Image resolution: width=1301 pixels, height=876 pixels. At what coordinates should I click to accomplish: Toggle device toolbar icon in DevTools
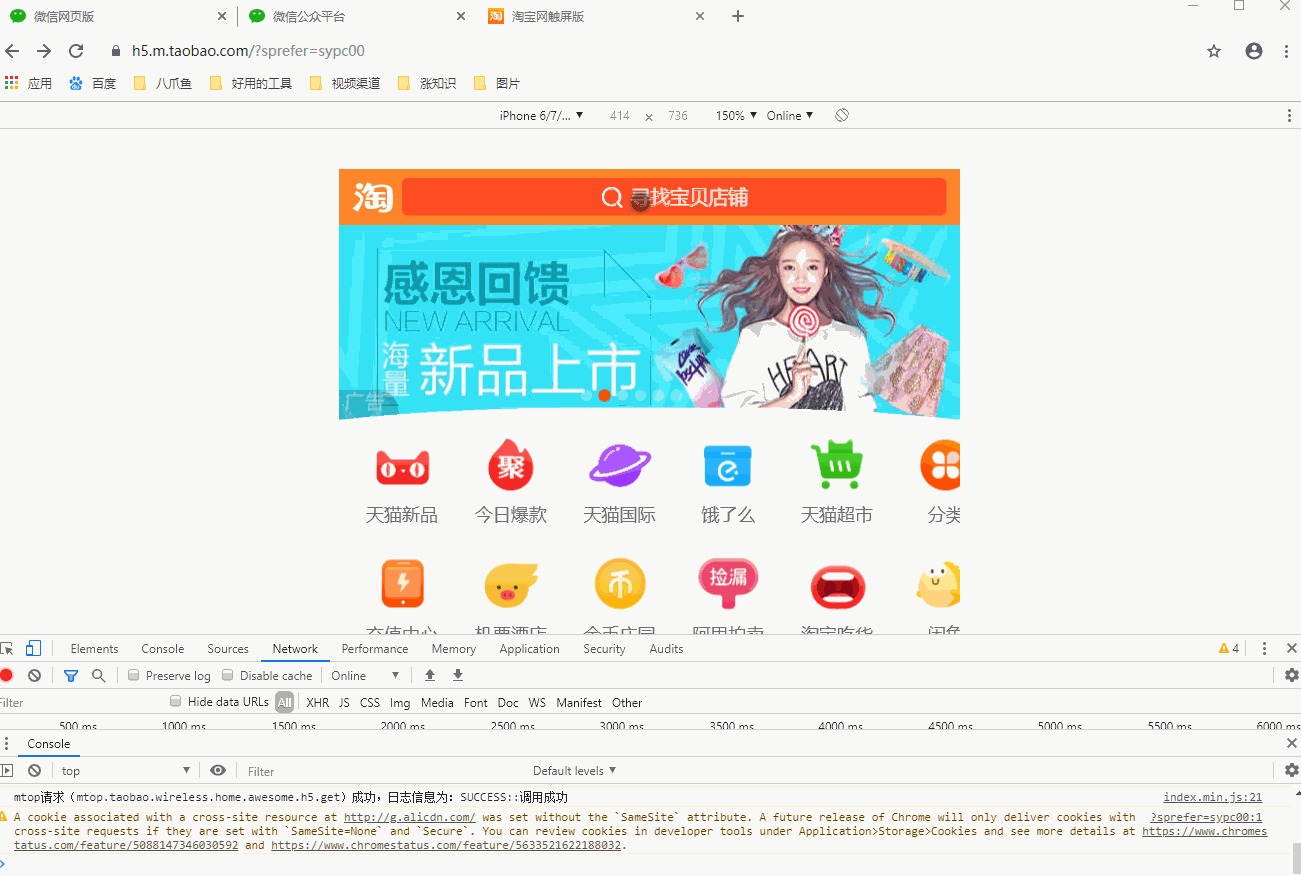(x=33, y=648)
